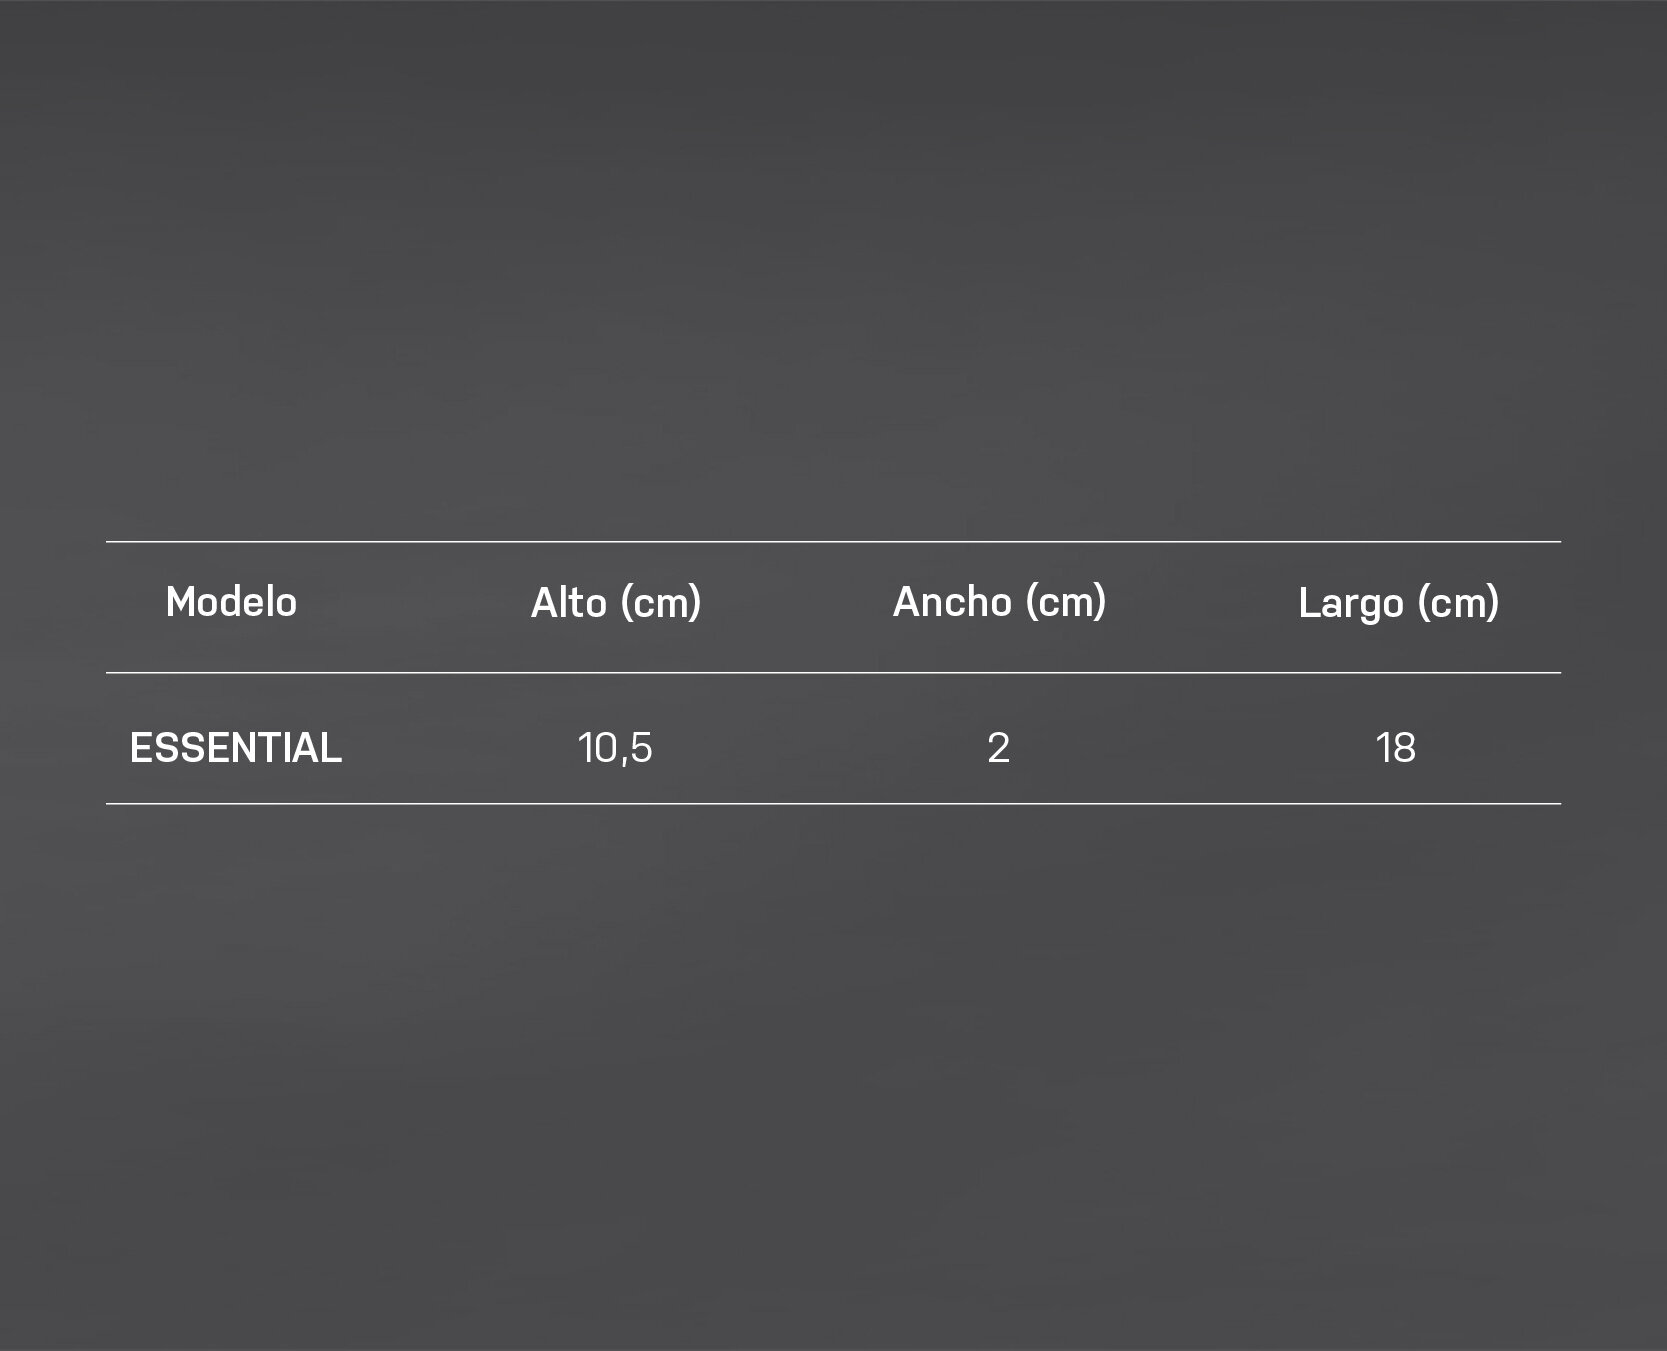Click the (cm) unit next to Largo
Screen dimensions: 1667x1351
[x=1459, y=604]
